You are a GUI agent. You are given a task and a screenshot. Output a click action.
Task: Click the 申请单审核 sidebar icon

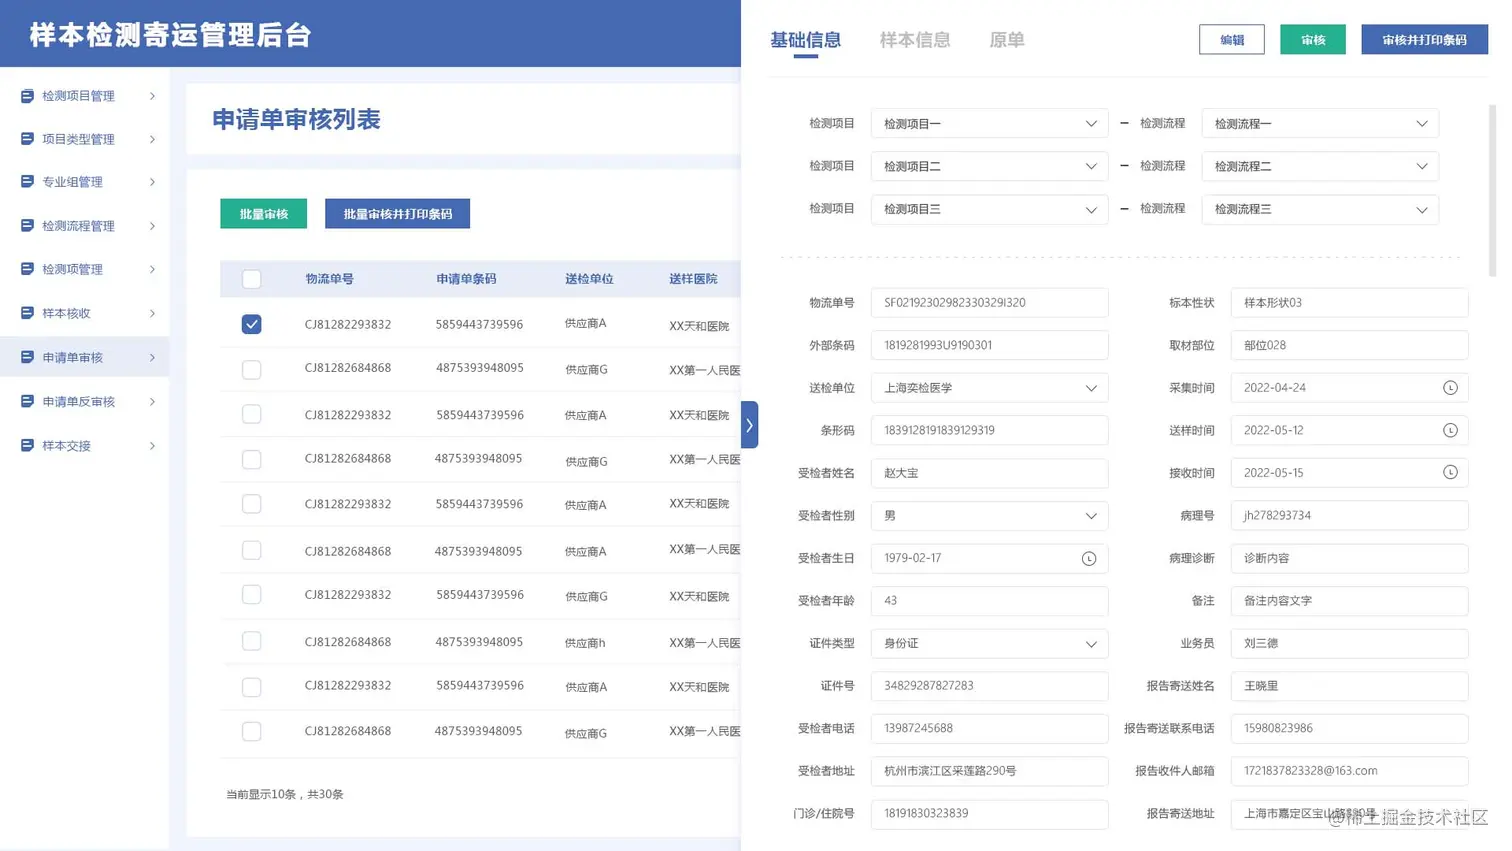click(x=27, y=357)
